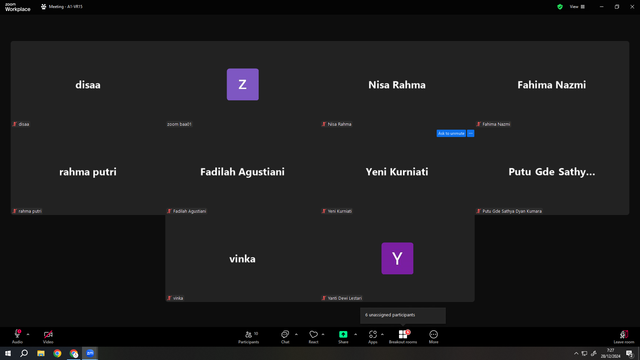Select Fahima Nazmi video tile
This screenshot has width=640, height=360.
pos(552,84)
